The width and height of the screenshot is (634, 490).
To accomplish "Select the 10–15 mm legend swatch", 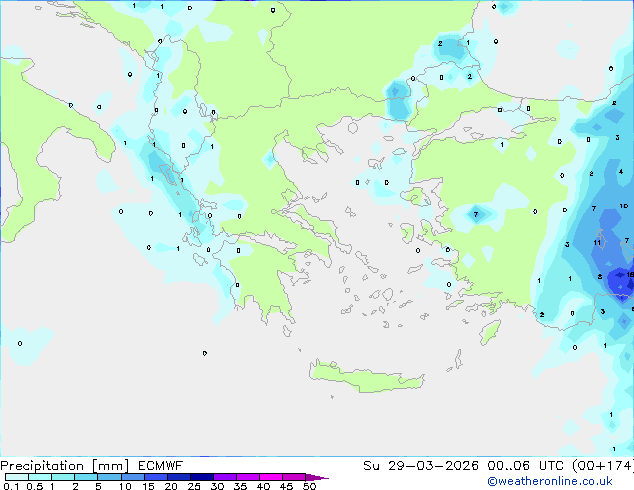I will (132, 477).
